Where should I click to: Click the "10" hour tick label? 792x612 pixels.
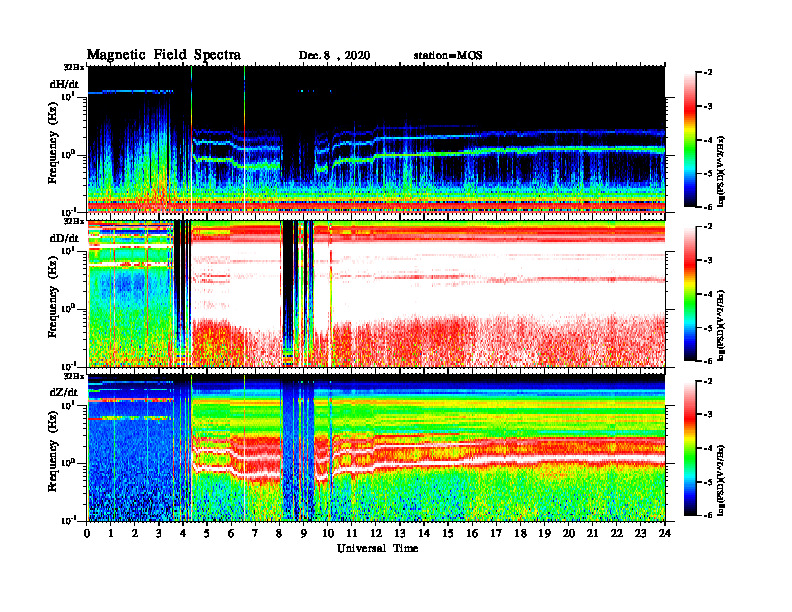point(328,534)
